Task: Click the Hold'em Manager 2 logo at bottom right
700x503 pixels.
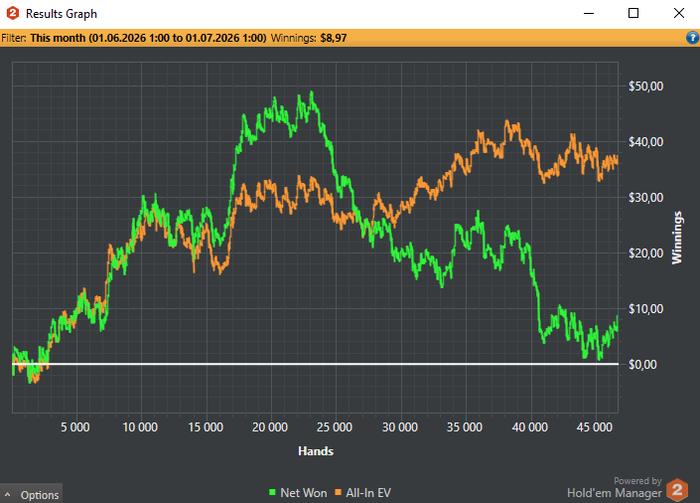Action: click(677, 490)
